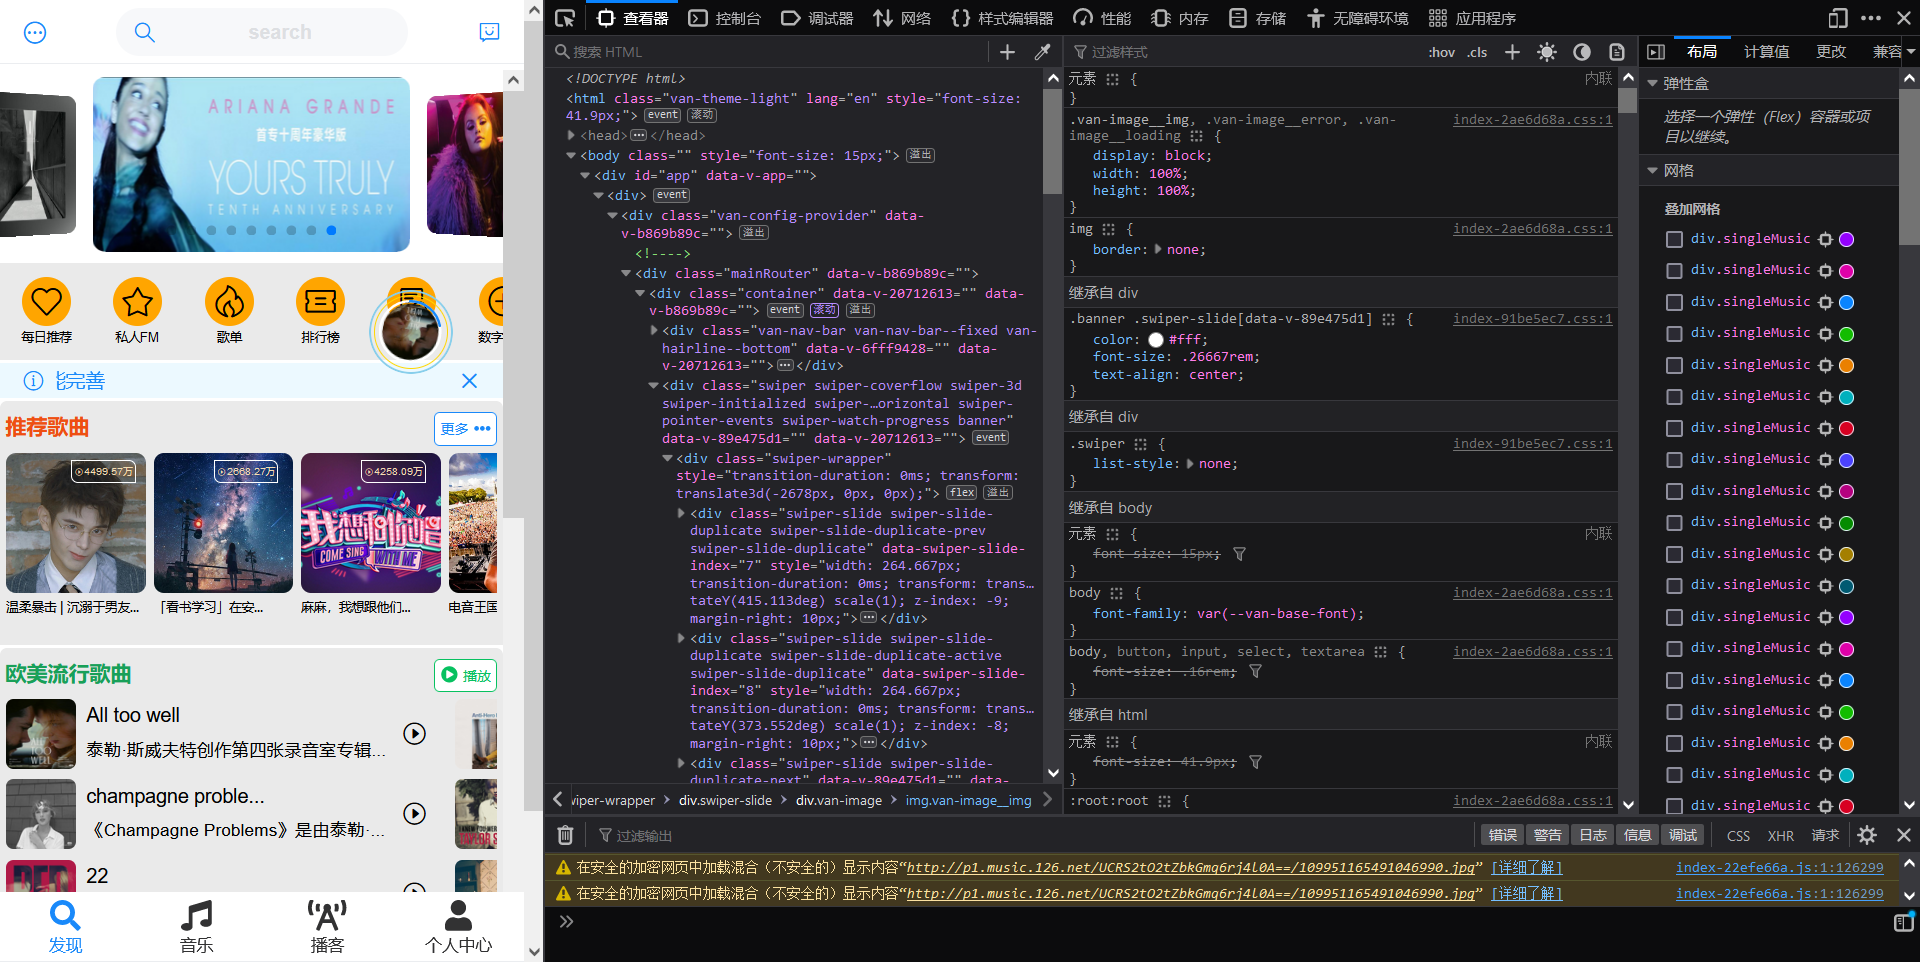
Task: Filter console by 错误 errors
Action: [1503, 835]
